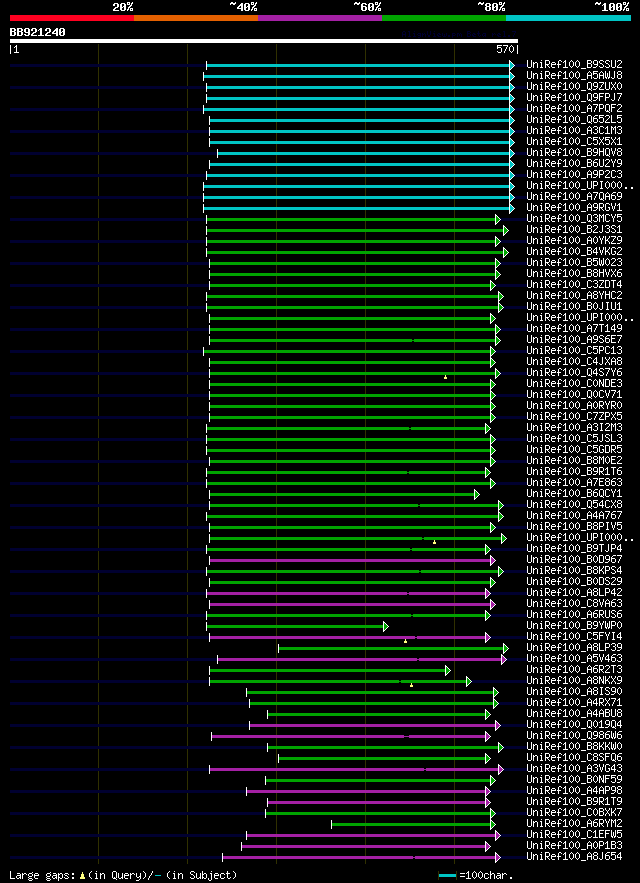Click the cyan alignment bar for A7QA69
Image resolution: width=640 pixels, height=883 pixels.
click(357, 197)
